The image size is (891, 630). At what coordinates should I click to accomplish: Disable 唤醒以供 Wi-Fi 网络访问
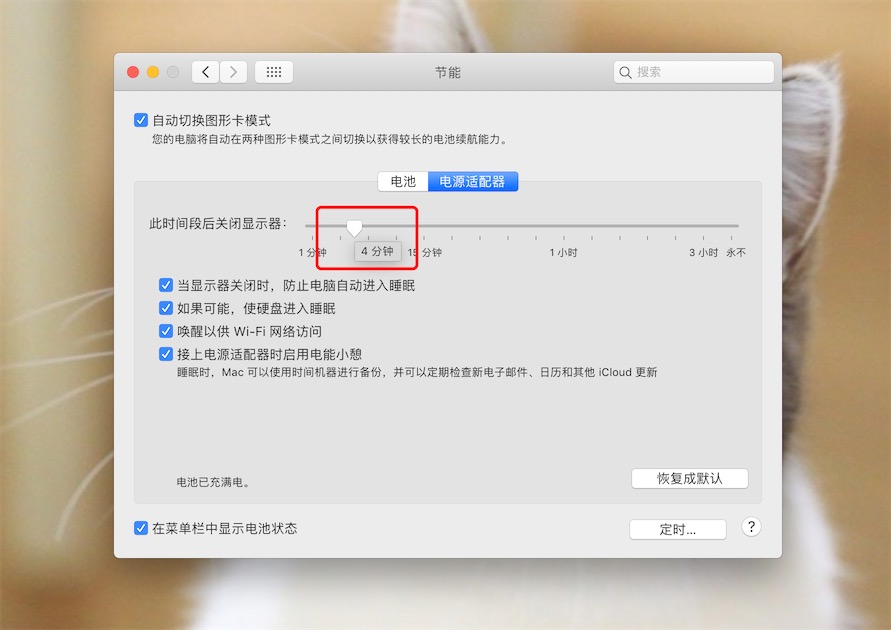click(166, 331)
